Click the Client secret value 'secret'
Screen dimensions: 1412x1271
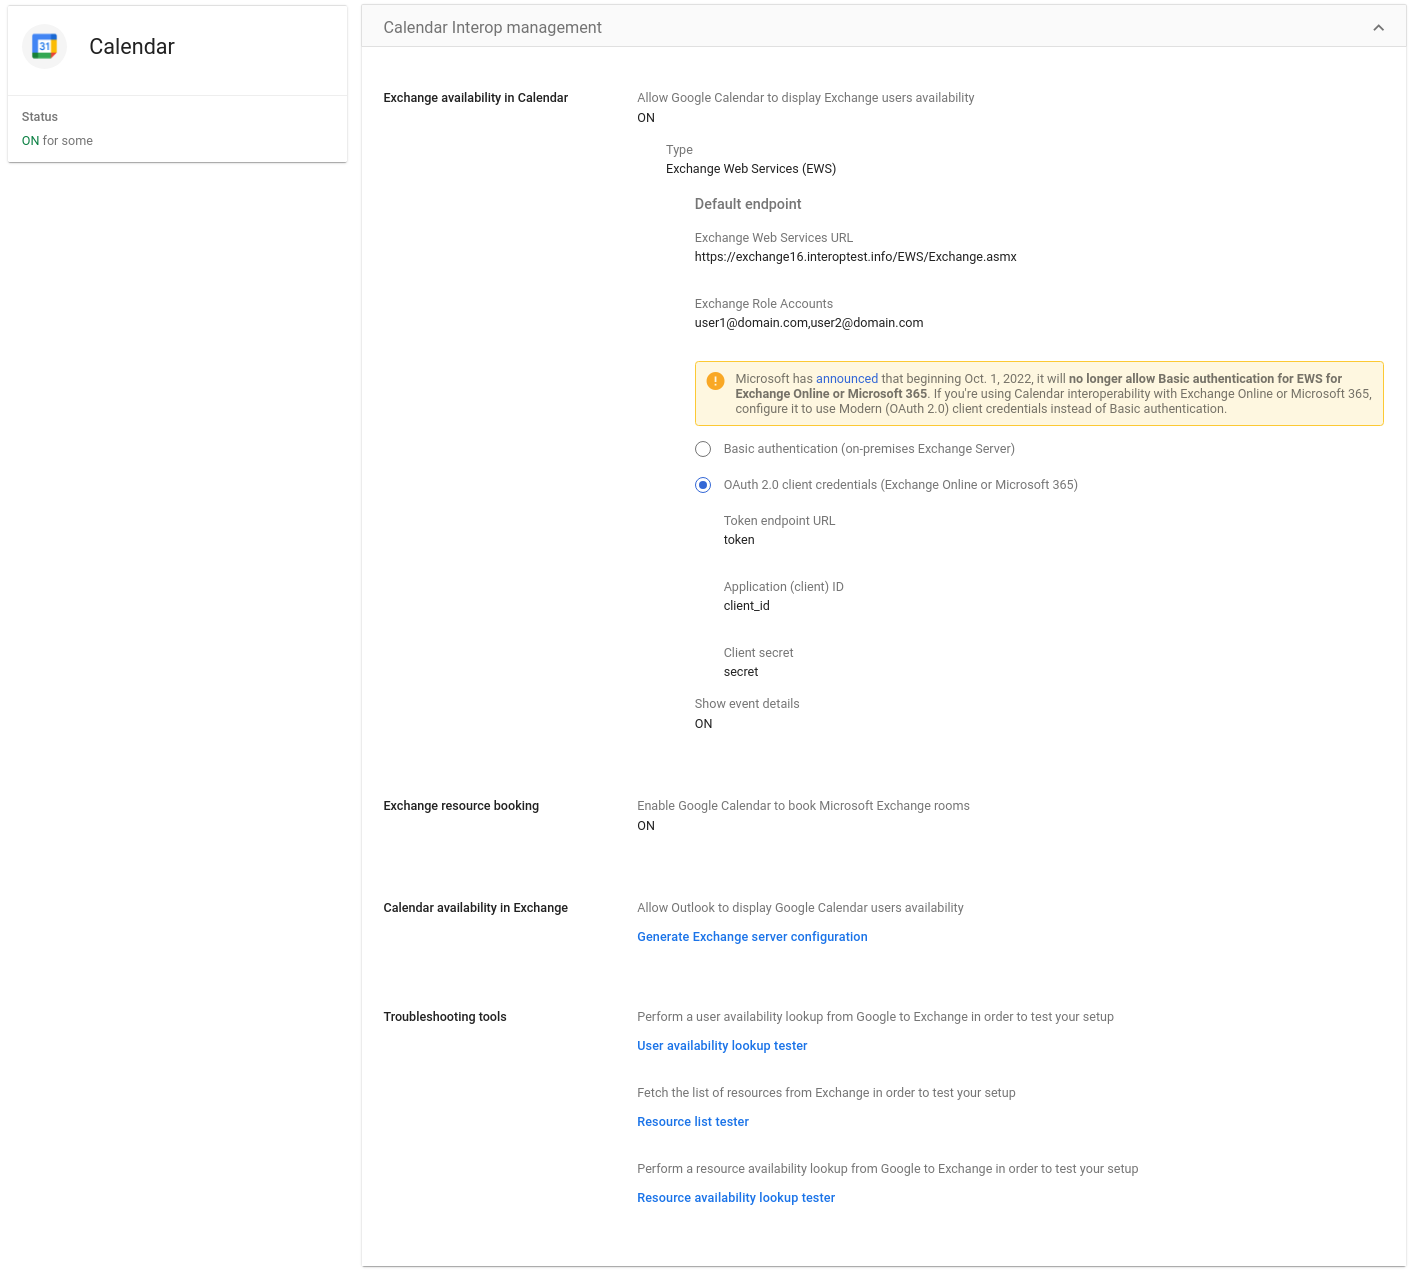741,672
